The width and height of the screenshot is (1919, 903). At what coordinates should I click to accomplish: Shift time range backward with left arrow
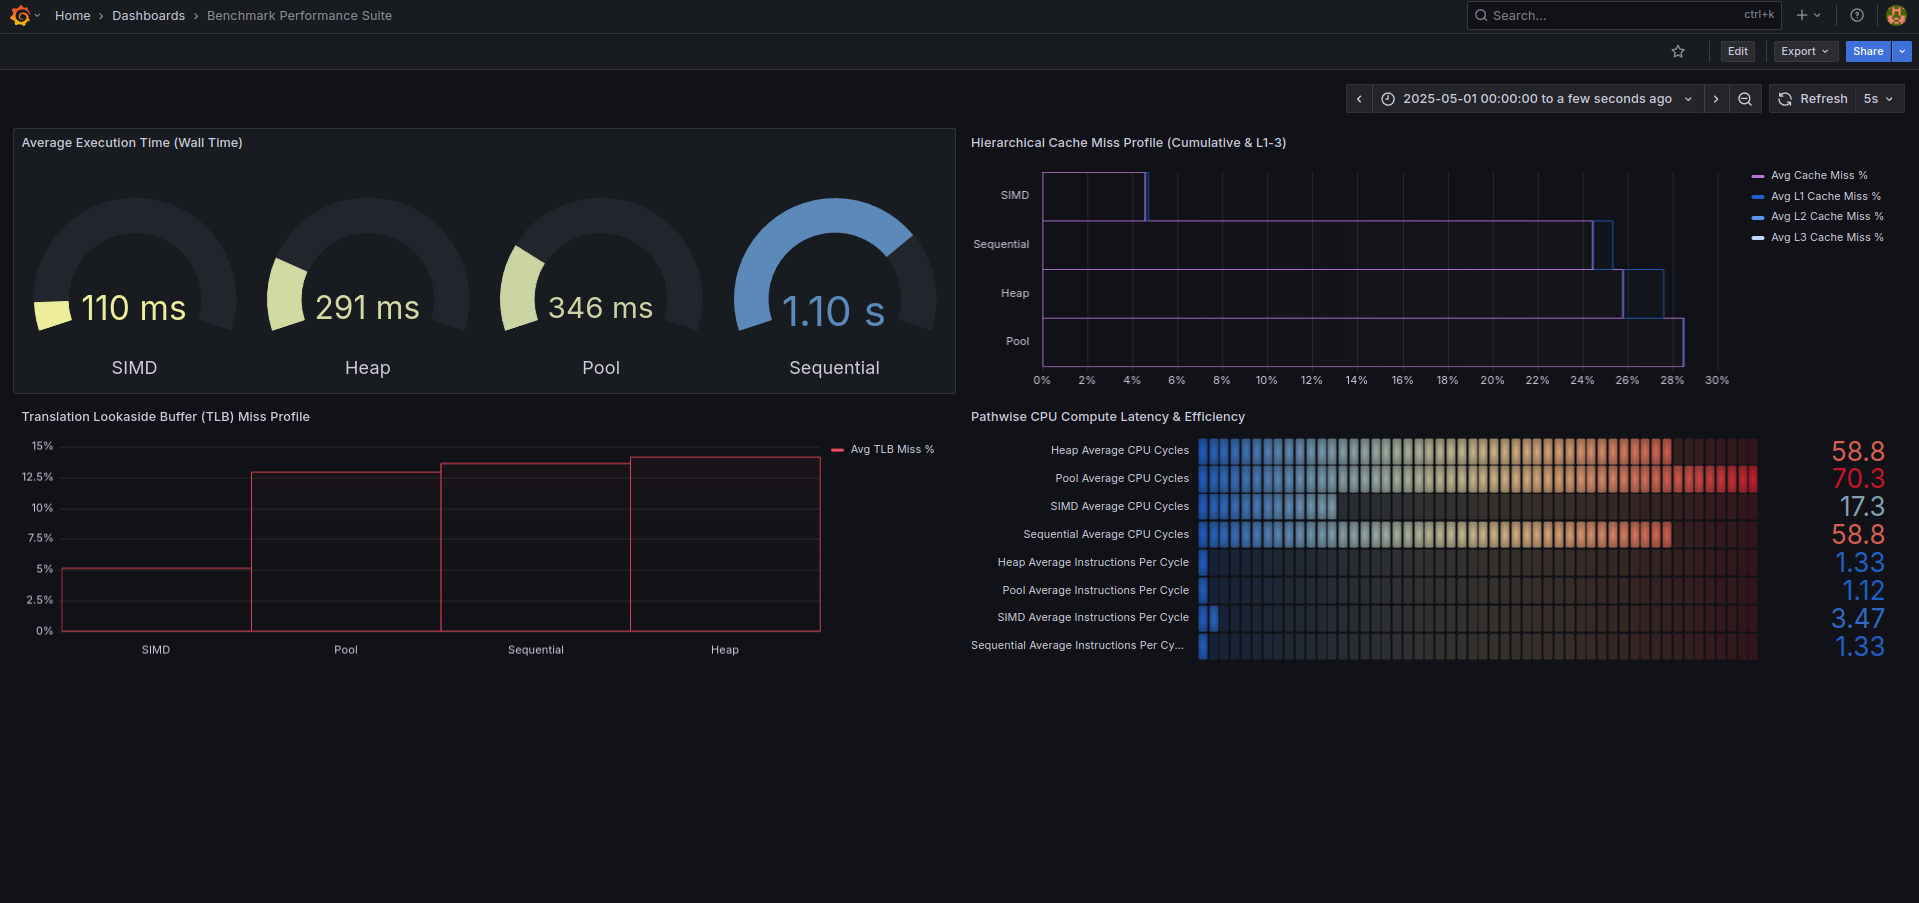[1359, 99]
